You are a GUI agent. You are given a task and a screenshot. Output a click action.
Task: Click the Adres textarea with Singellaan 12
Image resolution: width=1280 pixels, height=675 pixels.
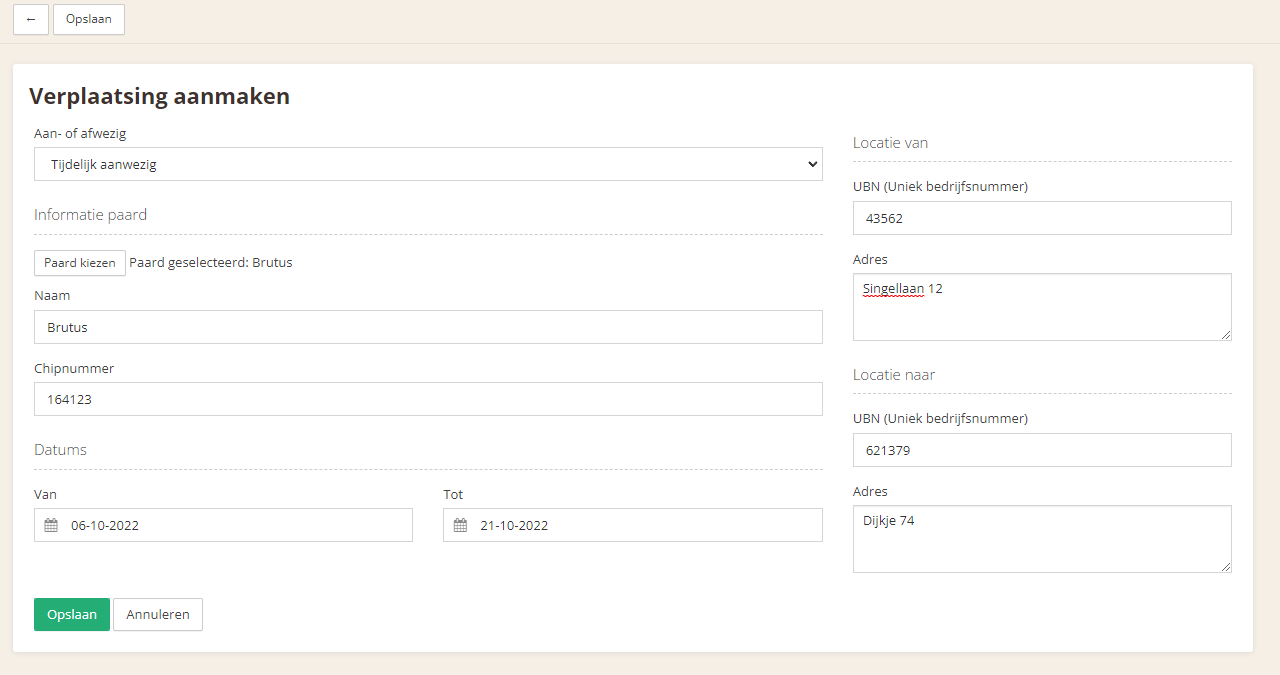[1042, 307]
